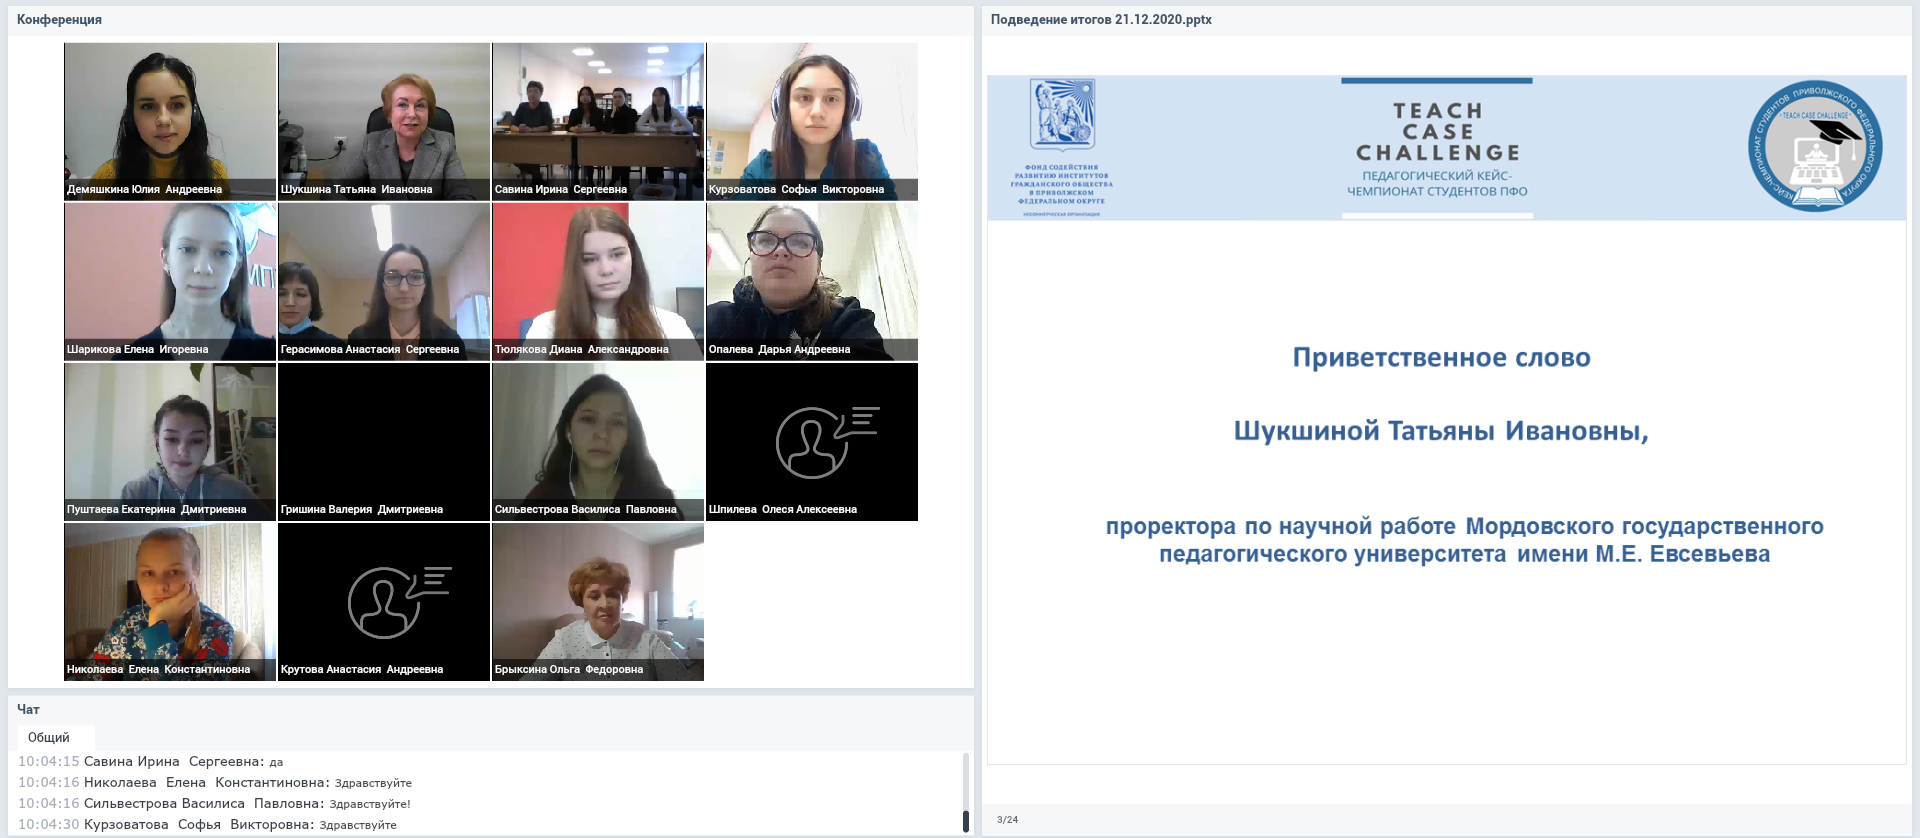Image resolution: width=1920 pixels, height=838 pixels.
Task: Select Курзоватова Софья Викторовна video tile
Action: (x=812, y=121)
